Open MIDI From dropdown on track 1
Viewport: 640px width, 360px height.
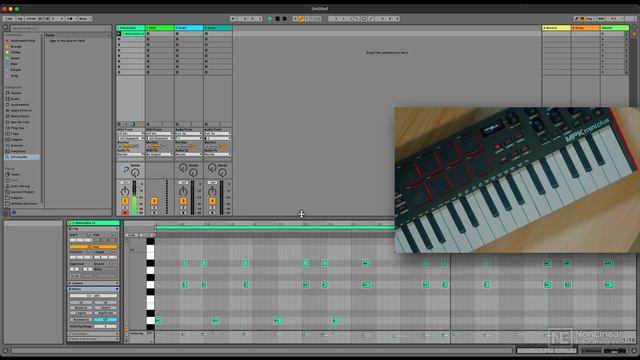(131, 133)
